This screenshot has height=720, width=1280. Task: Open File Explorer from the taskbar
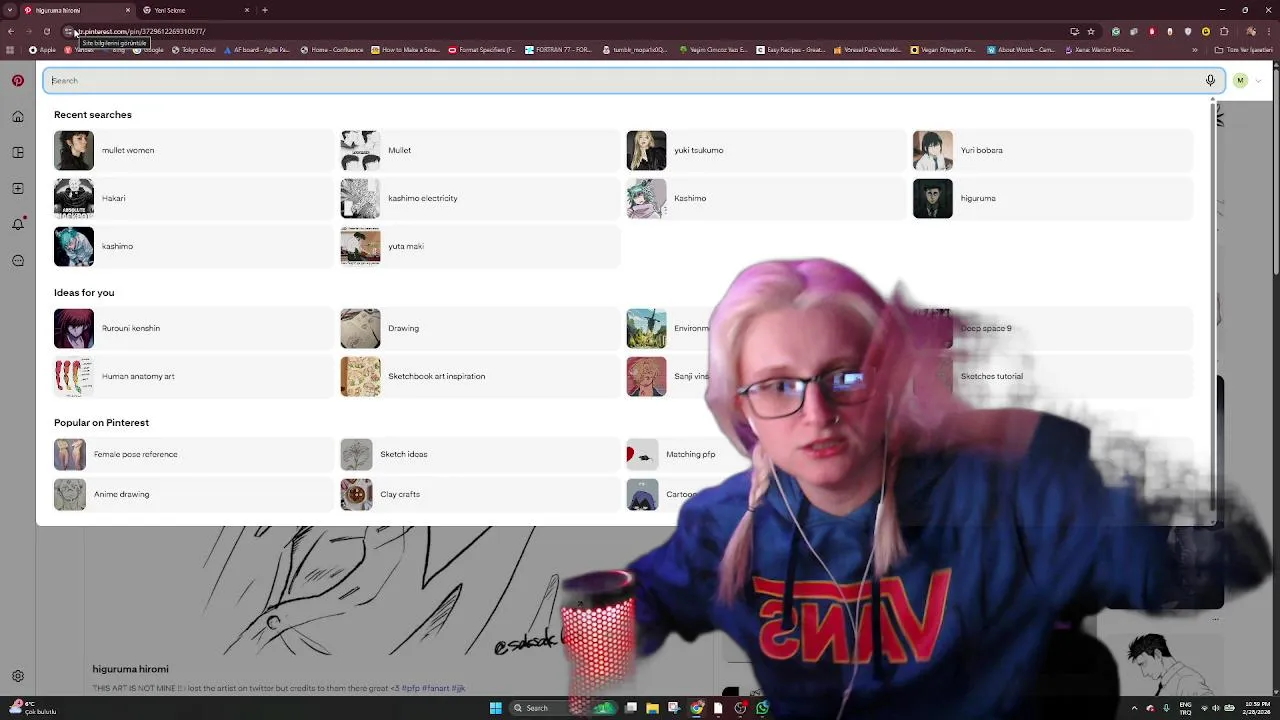(652, 708)
